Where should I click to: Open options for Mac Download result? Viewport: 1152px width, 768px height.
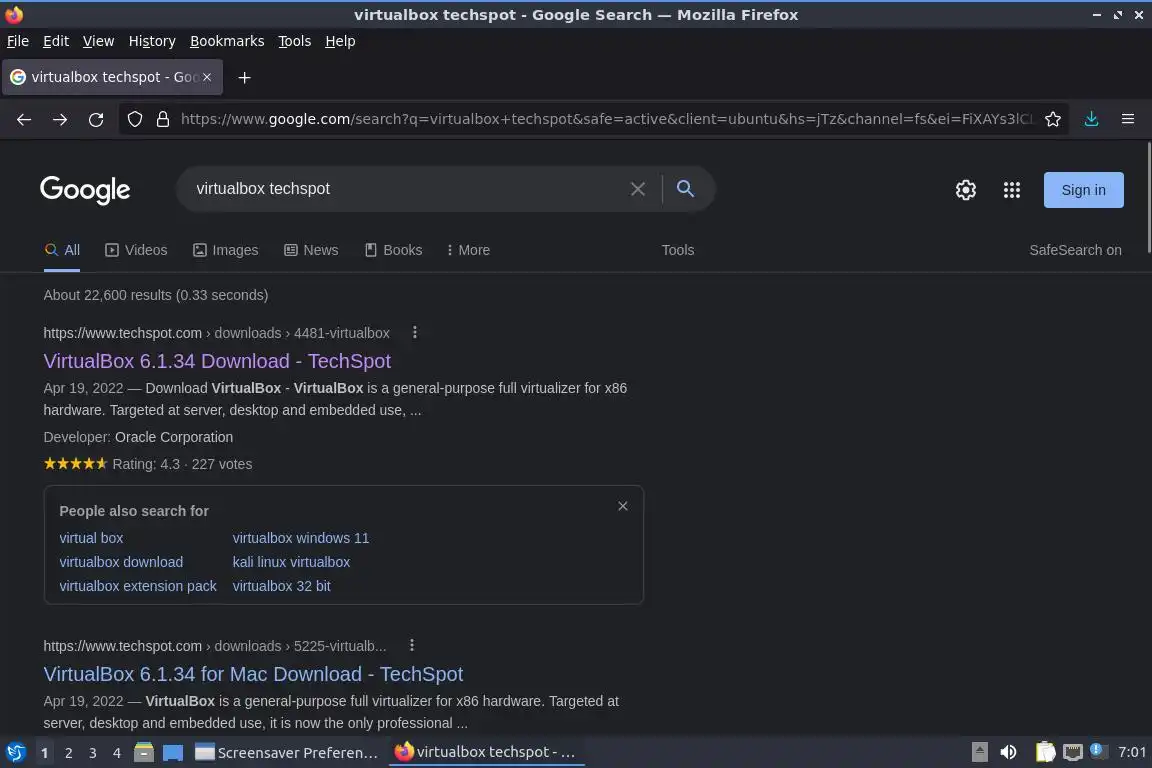click(x=411, y=645)
